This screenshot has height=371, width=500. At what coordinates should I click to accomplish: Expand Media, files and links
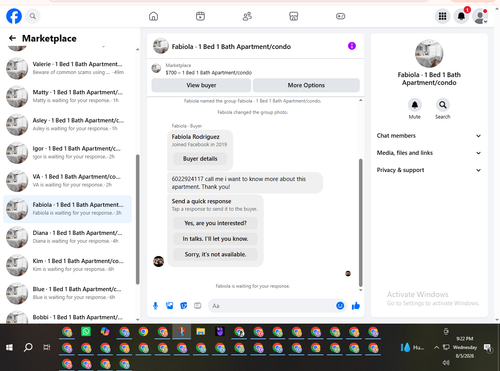(x=429, y=153)
